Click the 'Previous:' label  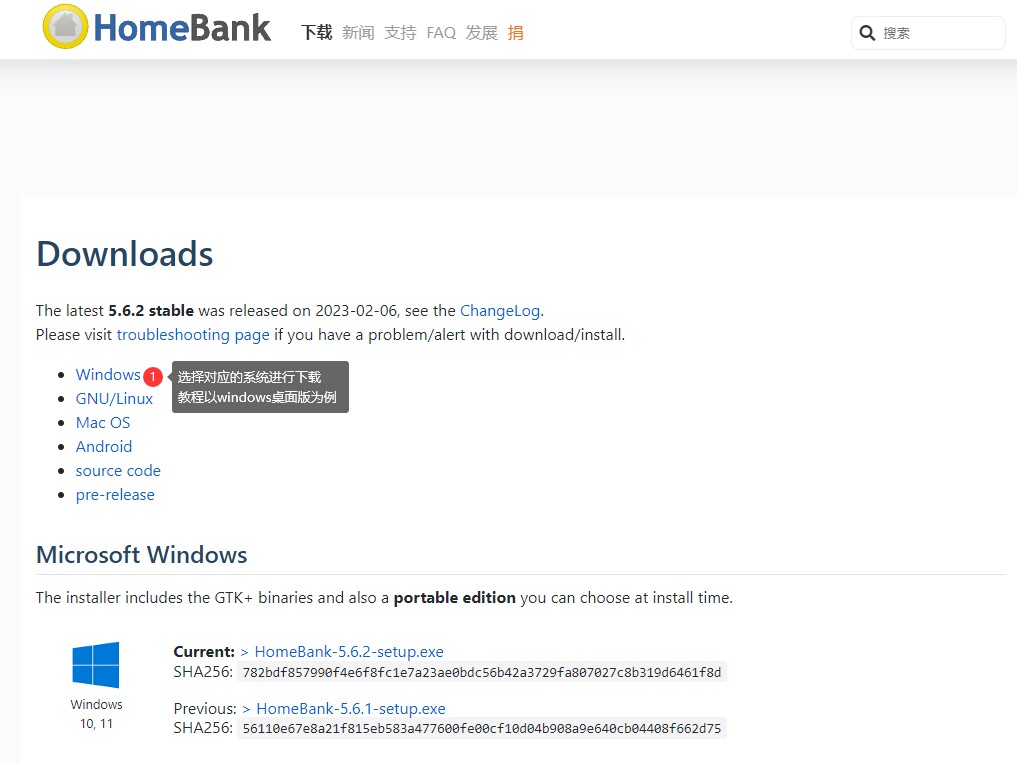205,709
